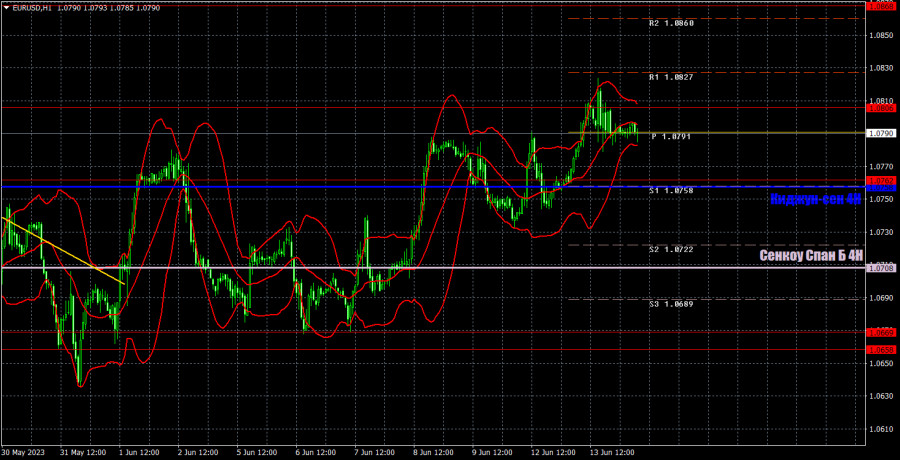The height and width of the screenshot is (460, 900).
Task: Select the R1 1.0827 resistance label
Action: point(670,77)
